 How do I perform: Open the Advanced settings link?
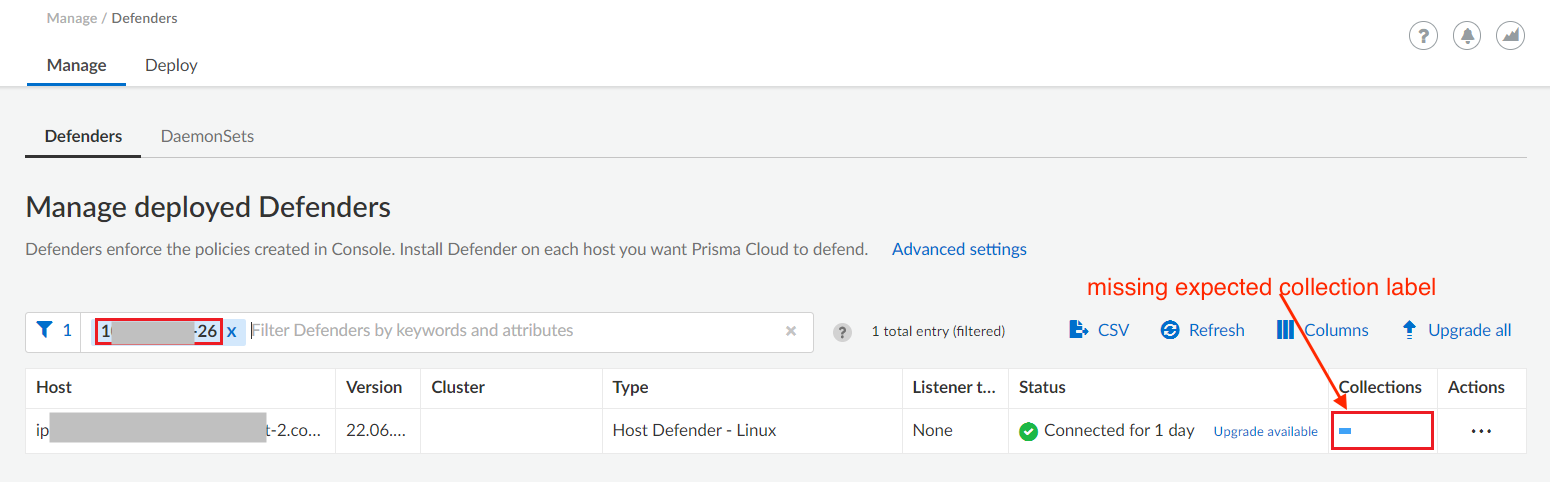(x=959, y=249)
